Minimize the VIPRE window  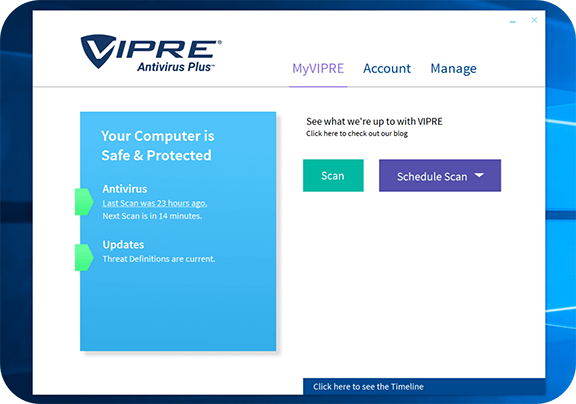click(x=513, y=22)
